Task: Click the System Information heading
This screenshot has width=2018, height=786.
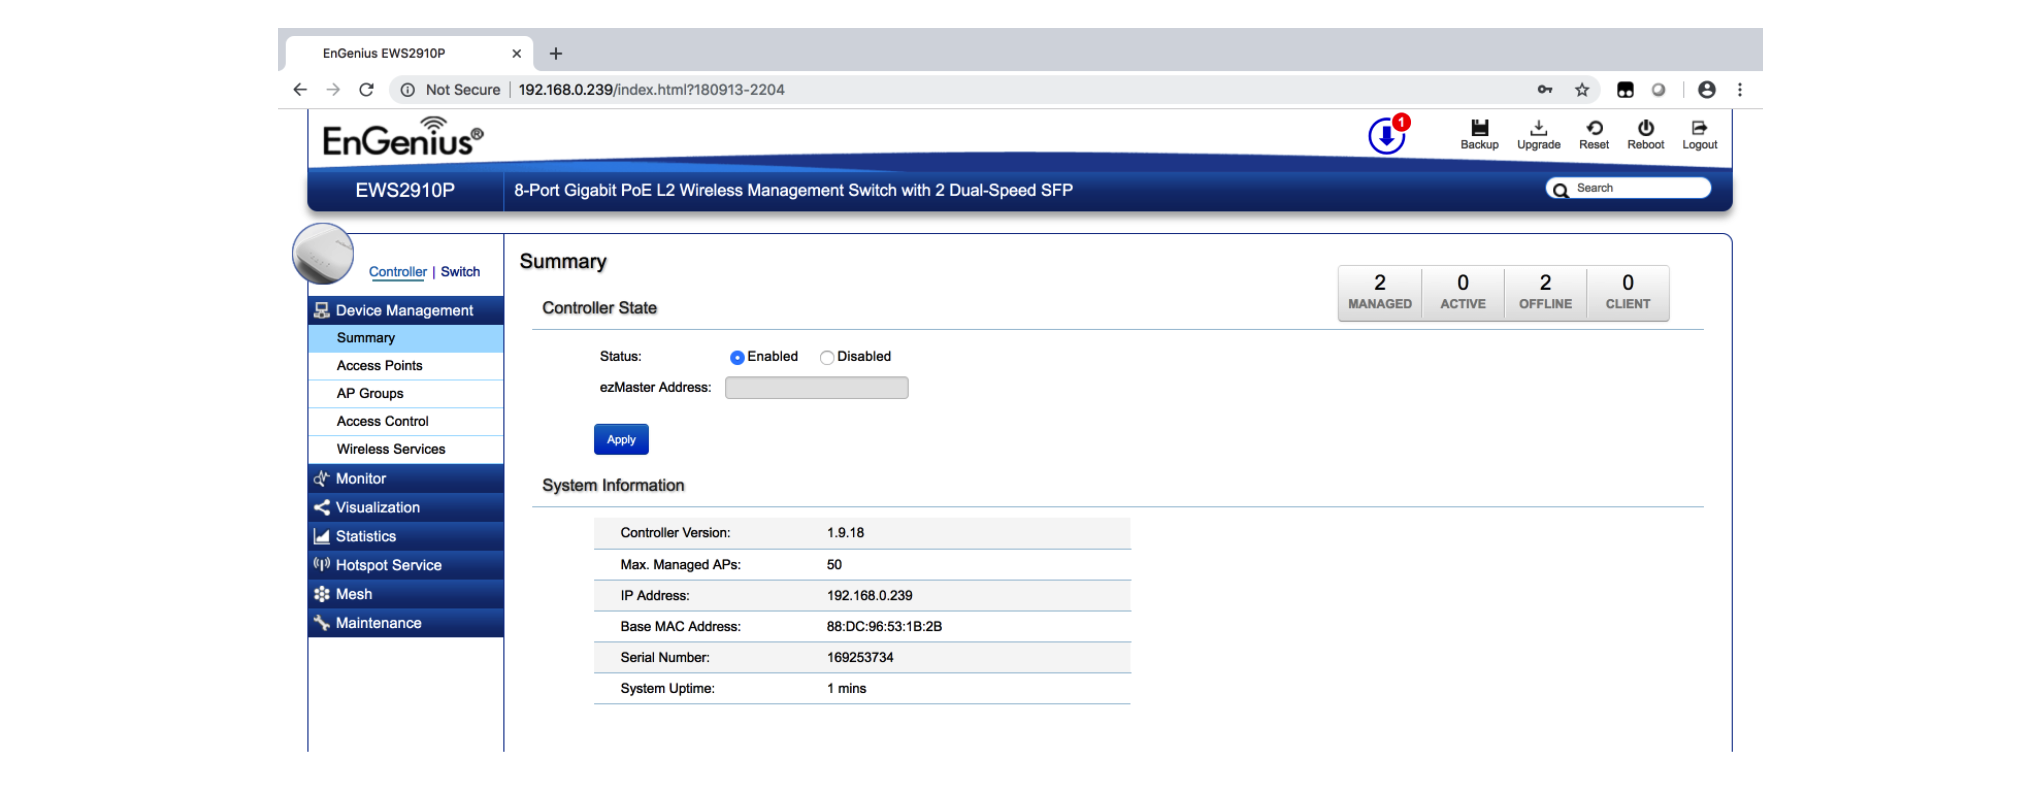Action: pyautogui.click(x=613, y=485)
